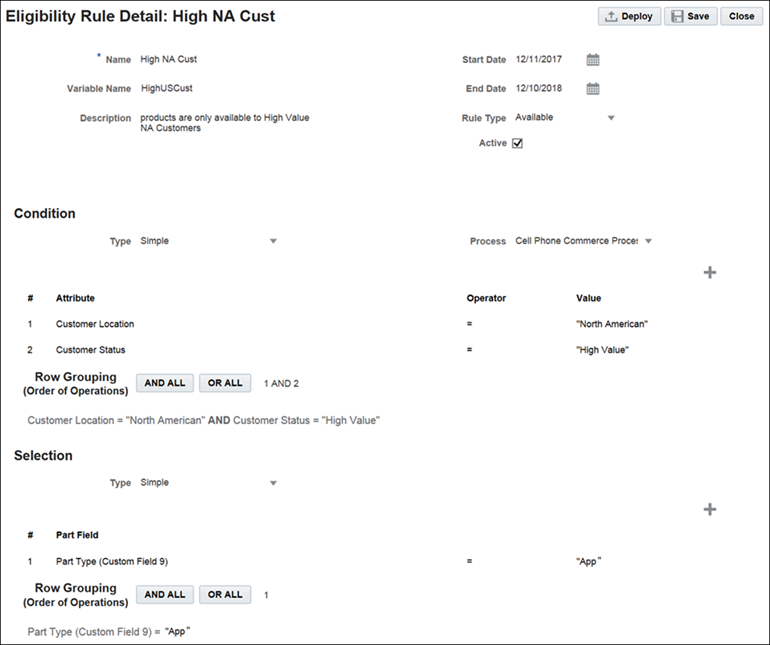The image size is (770, 645).
Task: Click the Operator column header
Action: pyautogui.click(x=486, y=298)
